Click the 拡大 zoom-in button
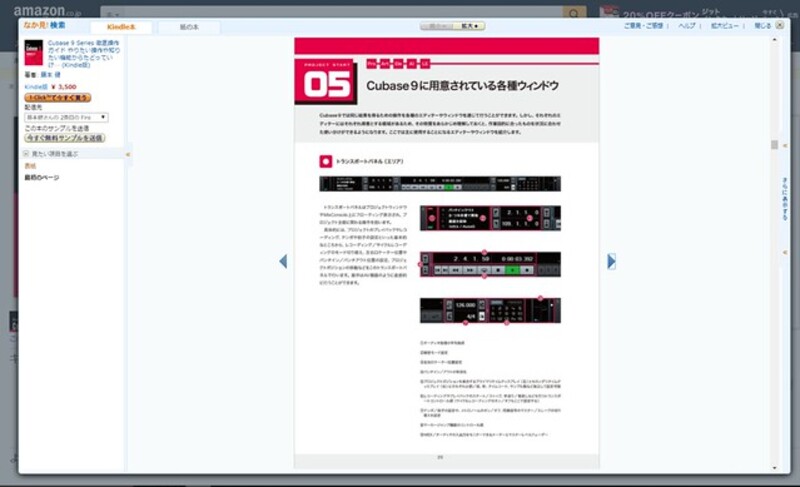800x487 pixels. (469, 26)
